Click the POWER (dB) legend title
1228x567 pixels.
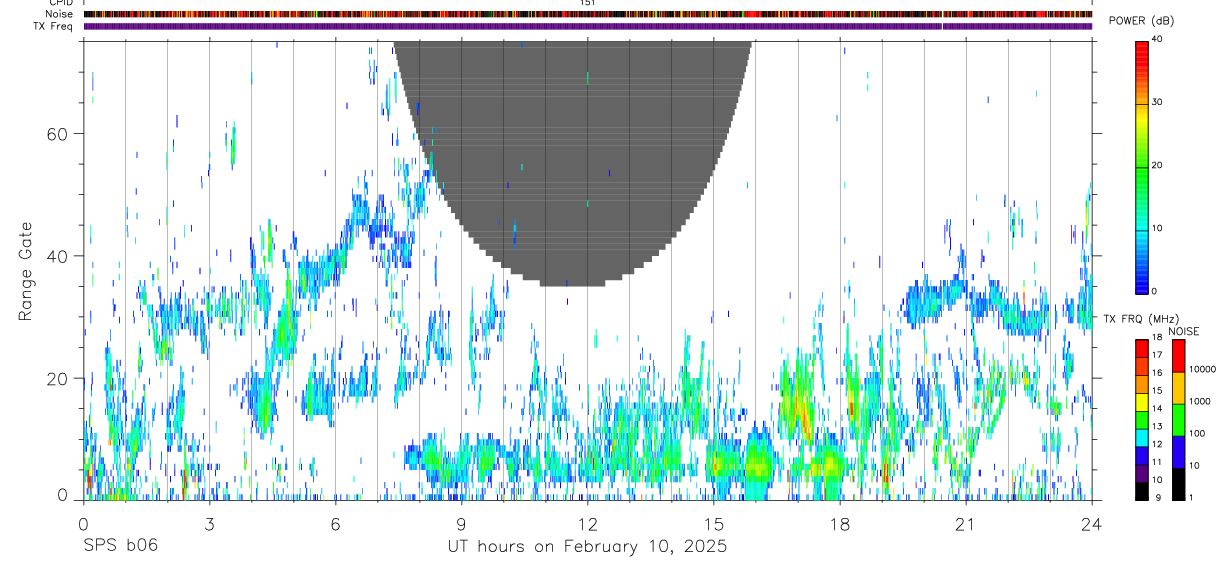[1141, 21]
